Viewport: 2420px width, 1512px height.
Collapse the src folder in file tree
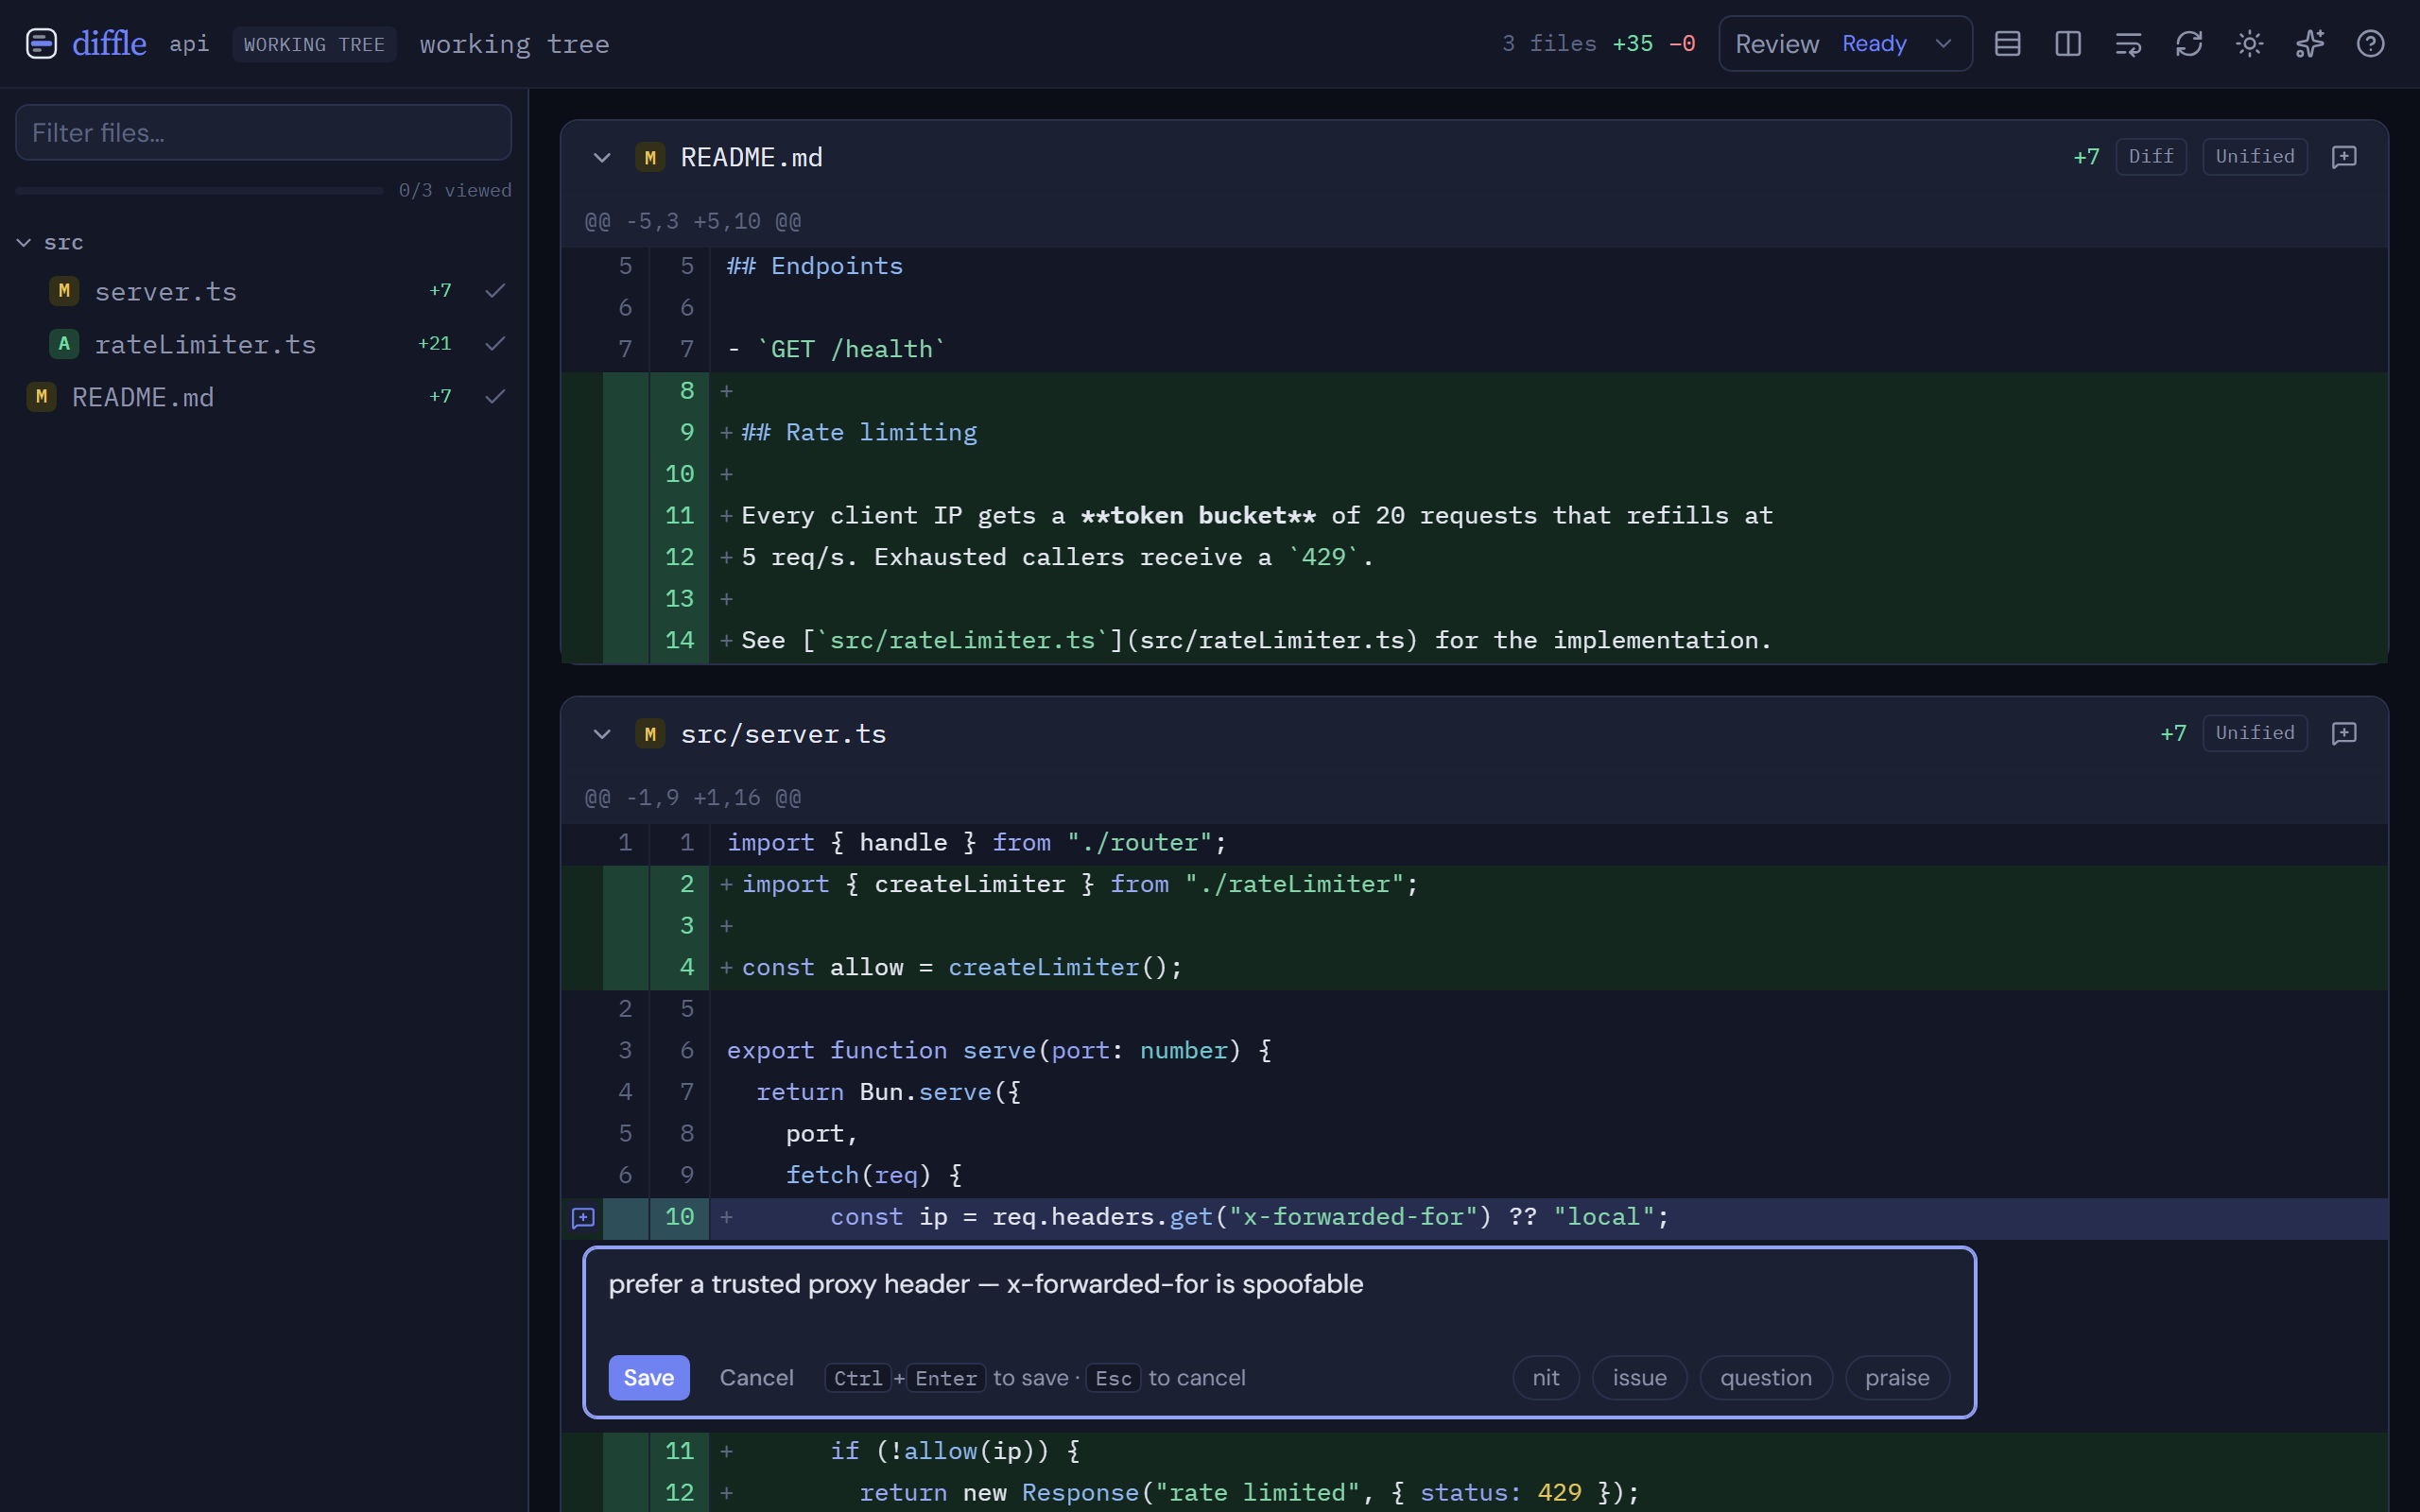tap(24, 243)
